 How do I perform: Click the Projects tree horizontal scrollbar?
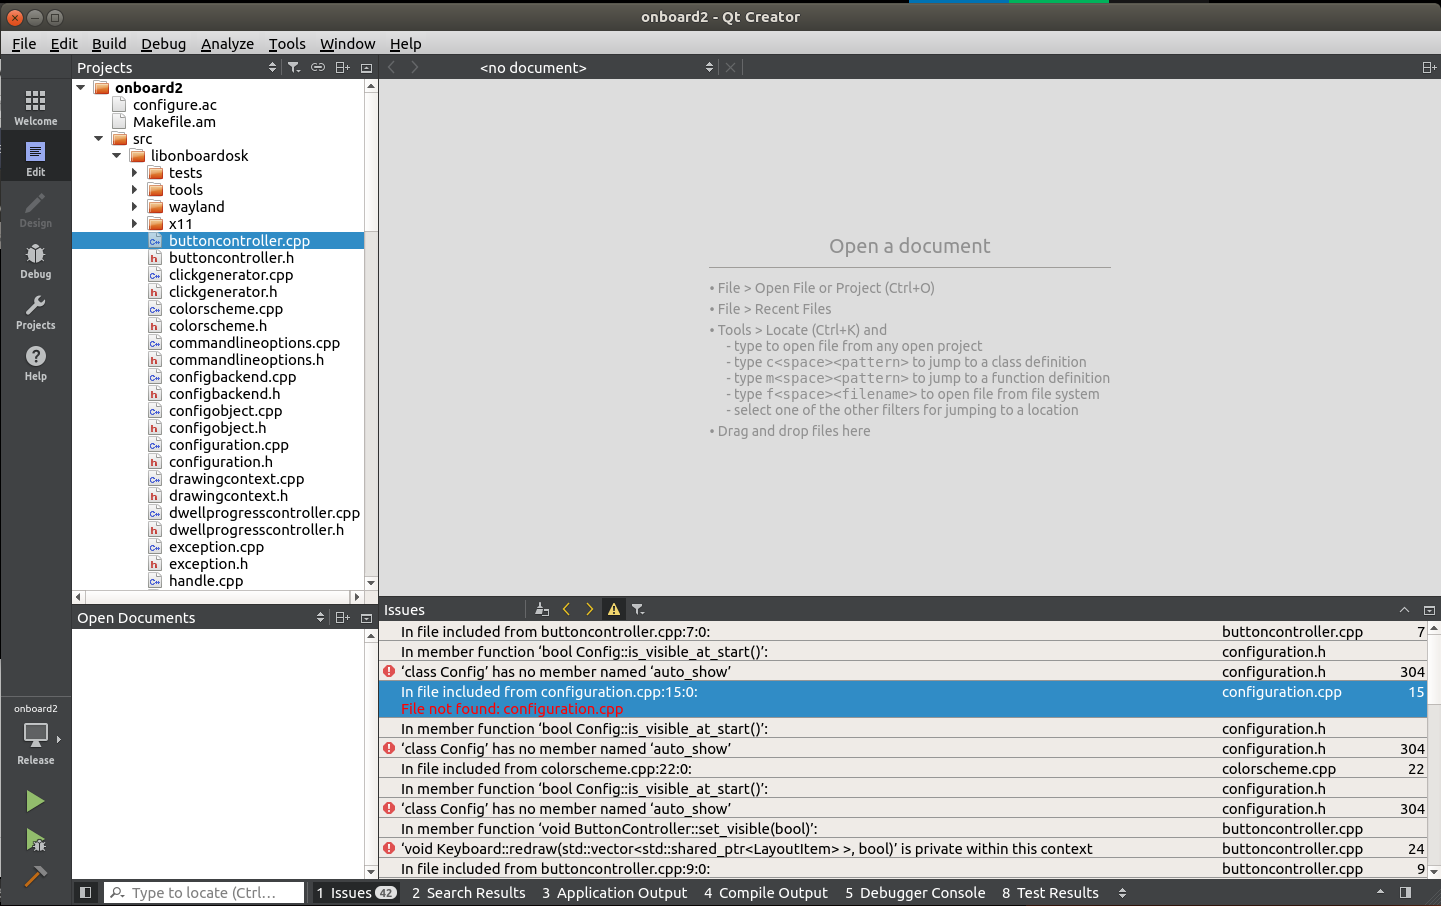pyautogui.click(x=216, y=597)
